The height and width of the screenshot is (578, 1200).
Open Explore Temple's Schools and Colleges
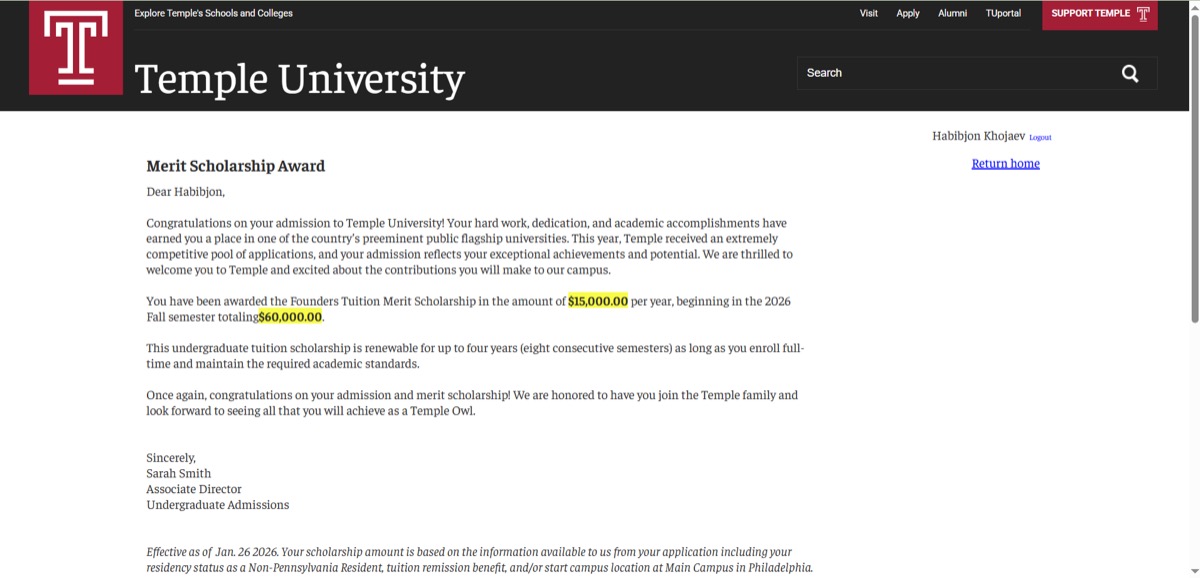(214, 13)
